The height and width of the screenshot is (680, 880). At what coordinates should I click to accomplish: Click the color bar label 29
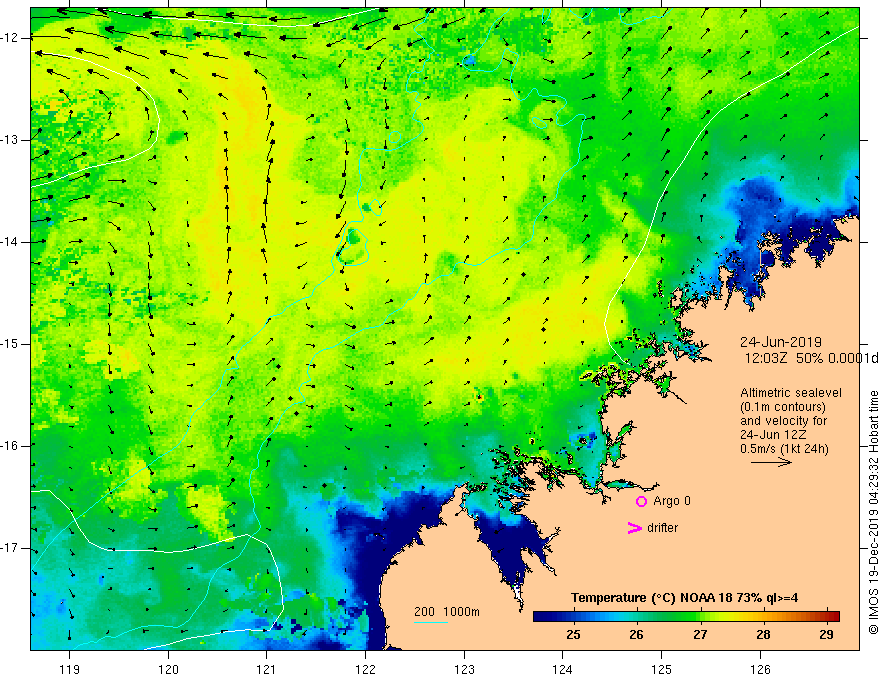pos(826,635)
